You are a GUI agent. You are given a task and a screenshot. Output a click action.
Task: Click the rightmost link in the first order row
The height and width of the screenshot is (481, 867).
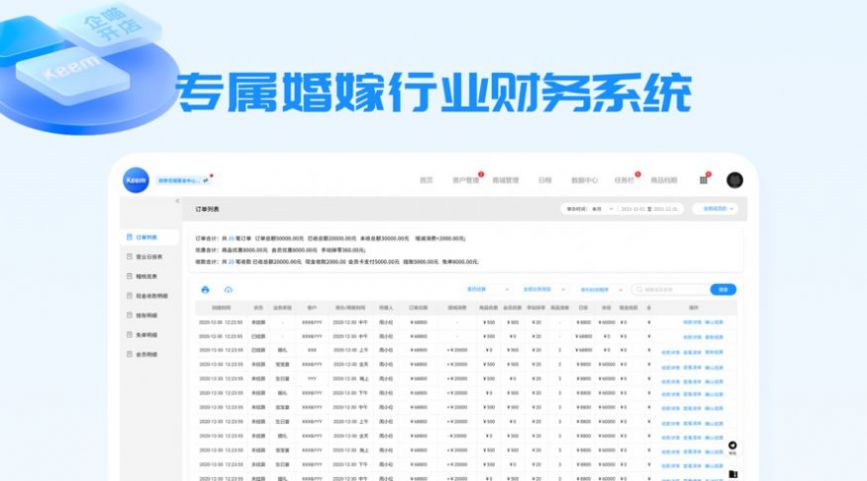point(714,322)
